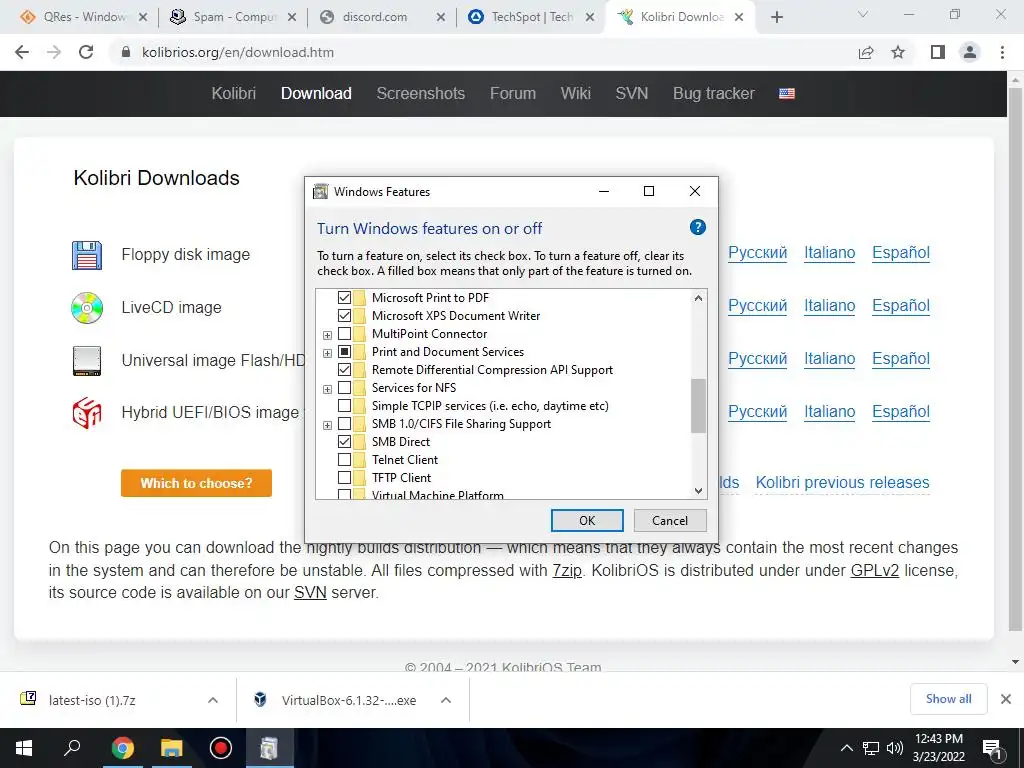Click the Hybrid UEFI/BIOS image icon
1024x768 pixels.
click(x=87, y=413)
